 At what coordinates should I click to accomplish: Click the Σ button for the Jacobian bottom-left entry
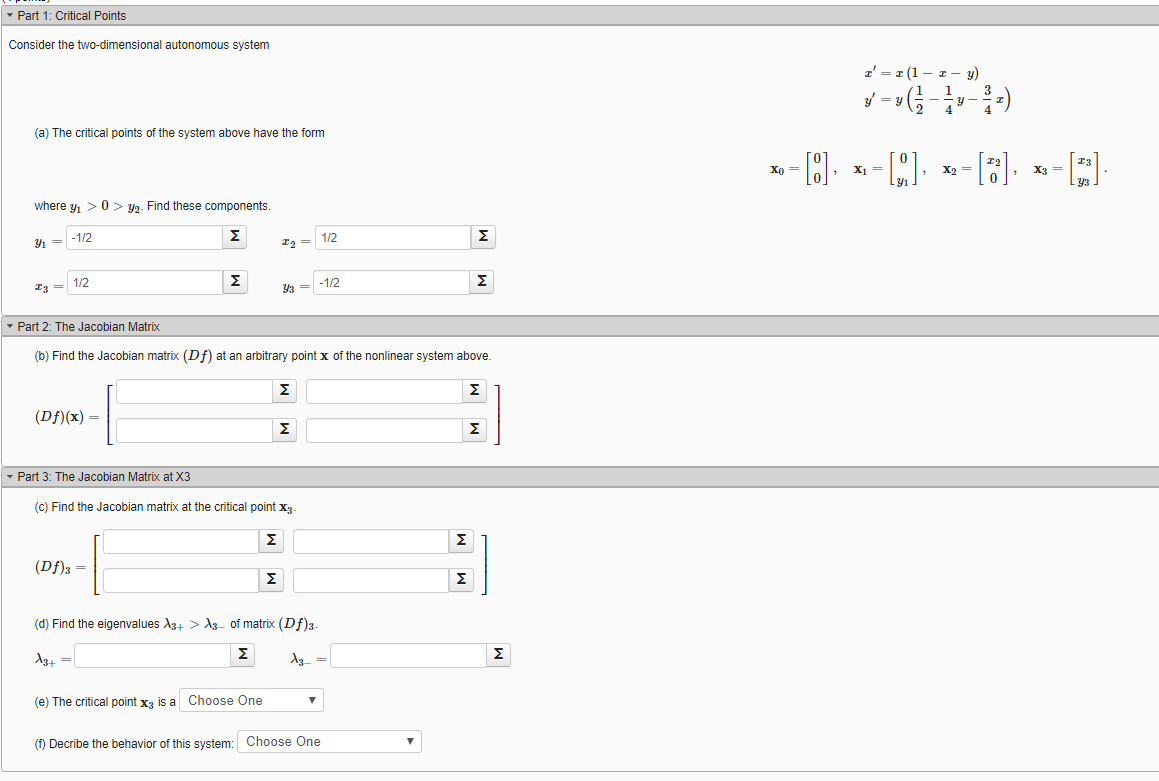point(284,429)
